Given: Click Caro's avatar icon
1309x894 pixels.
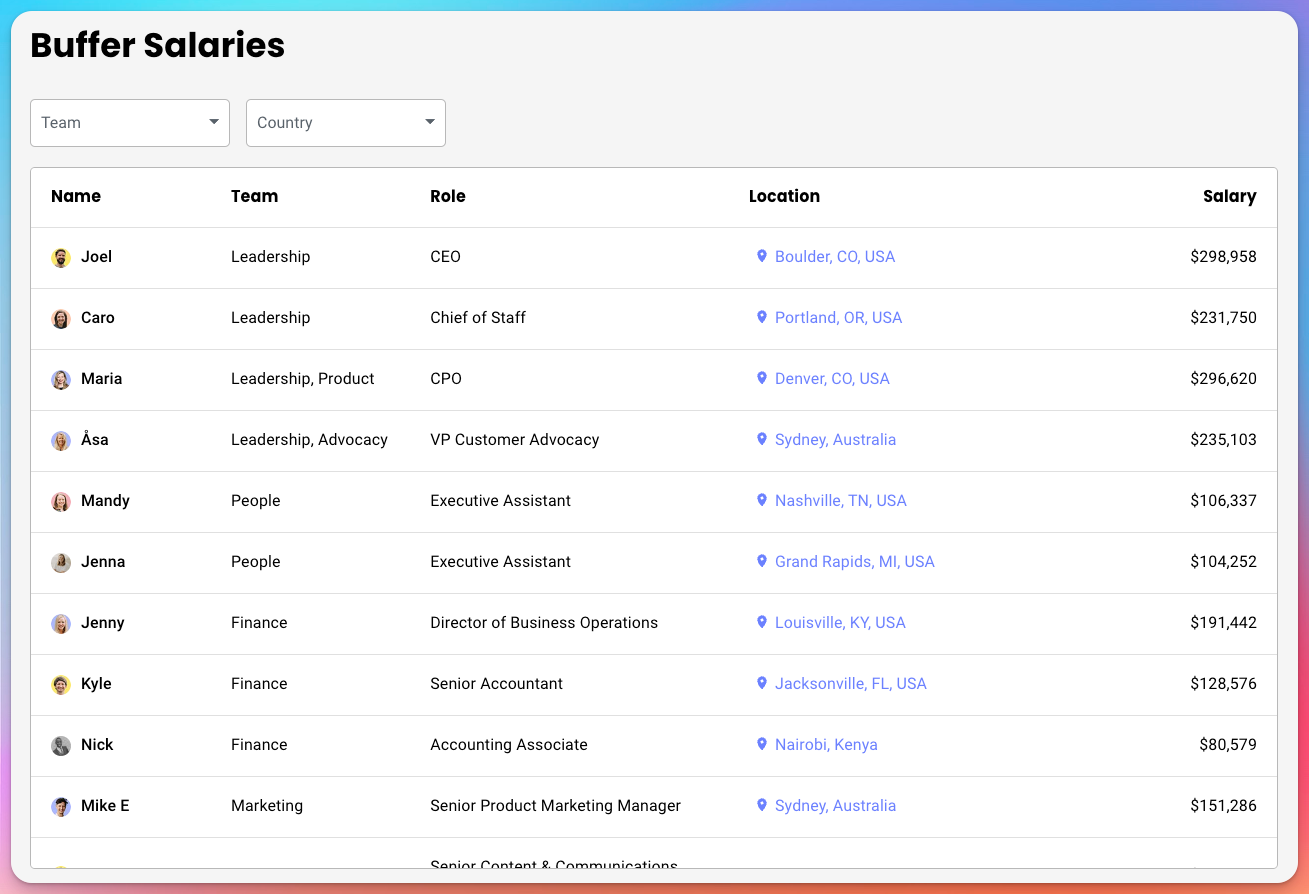Looking at the screenshot, I should click(61, 319).
